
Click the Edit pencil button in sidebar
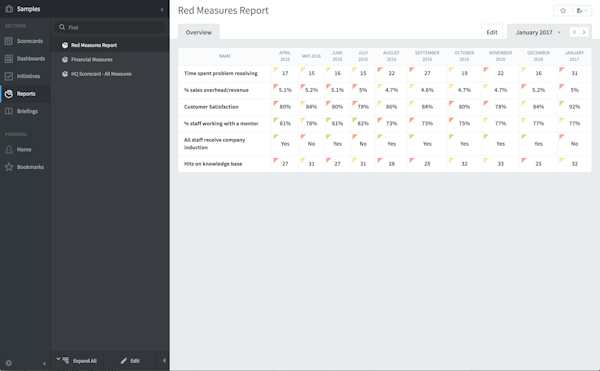click(x=130, y=361)
